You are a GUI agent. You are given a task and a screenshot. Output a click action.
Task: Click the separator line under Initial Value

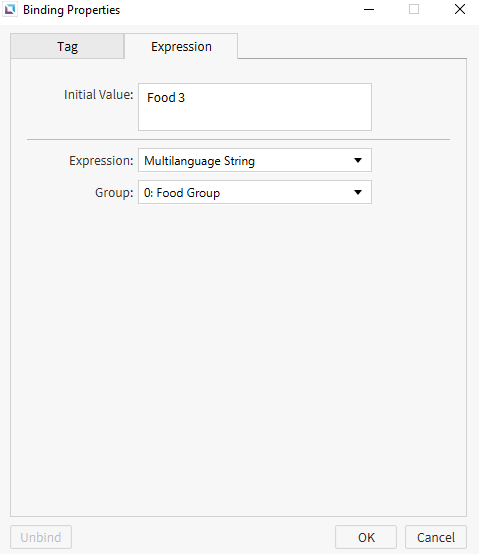(238, 140)
